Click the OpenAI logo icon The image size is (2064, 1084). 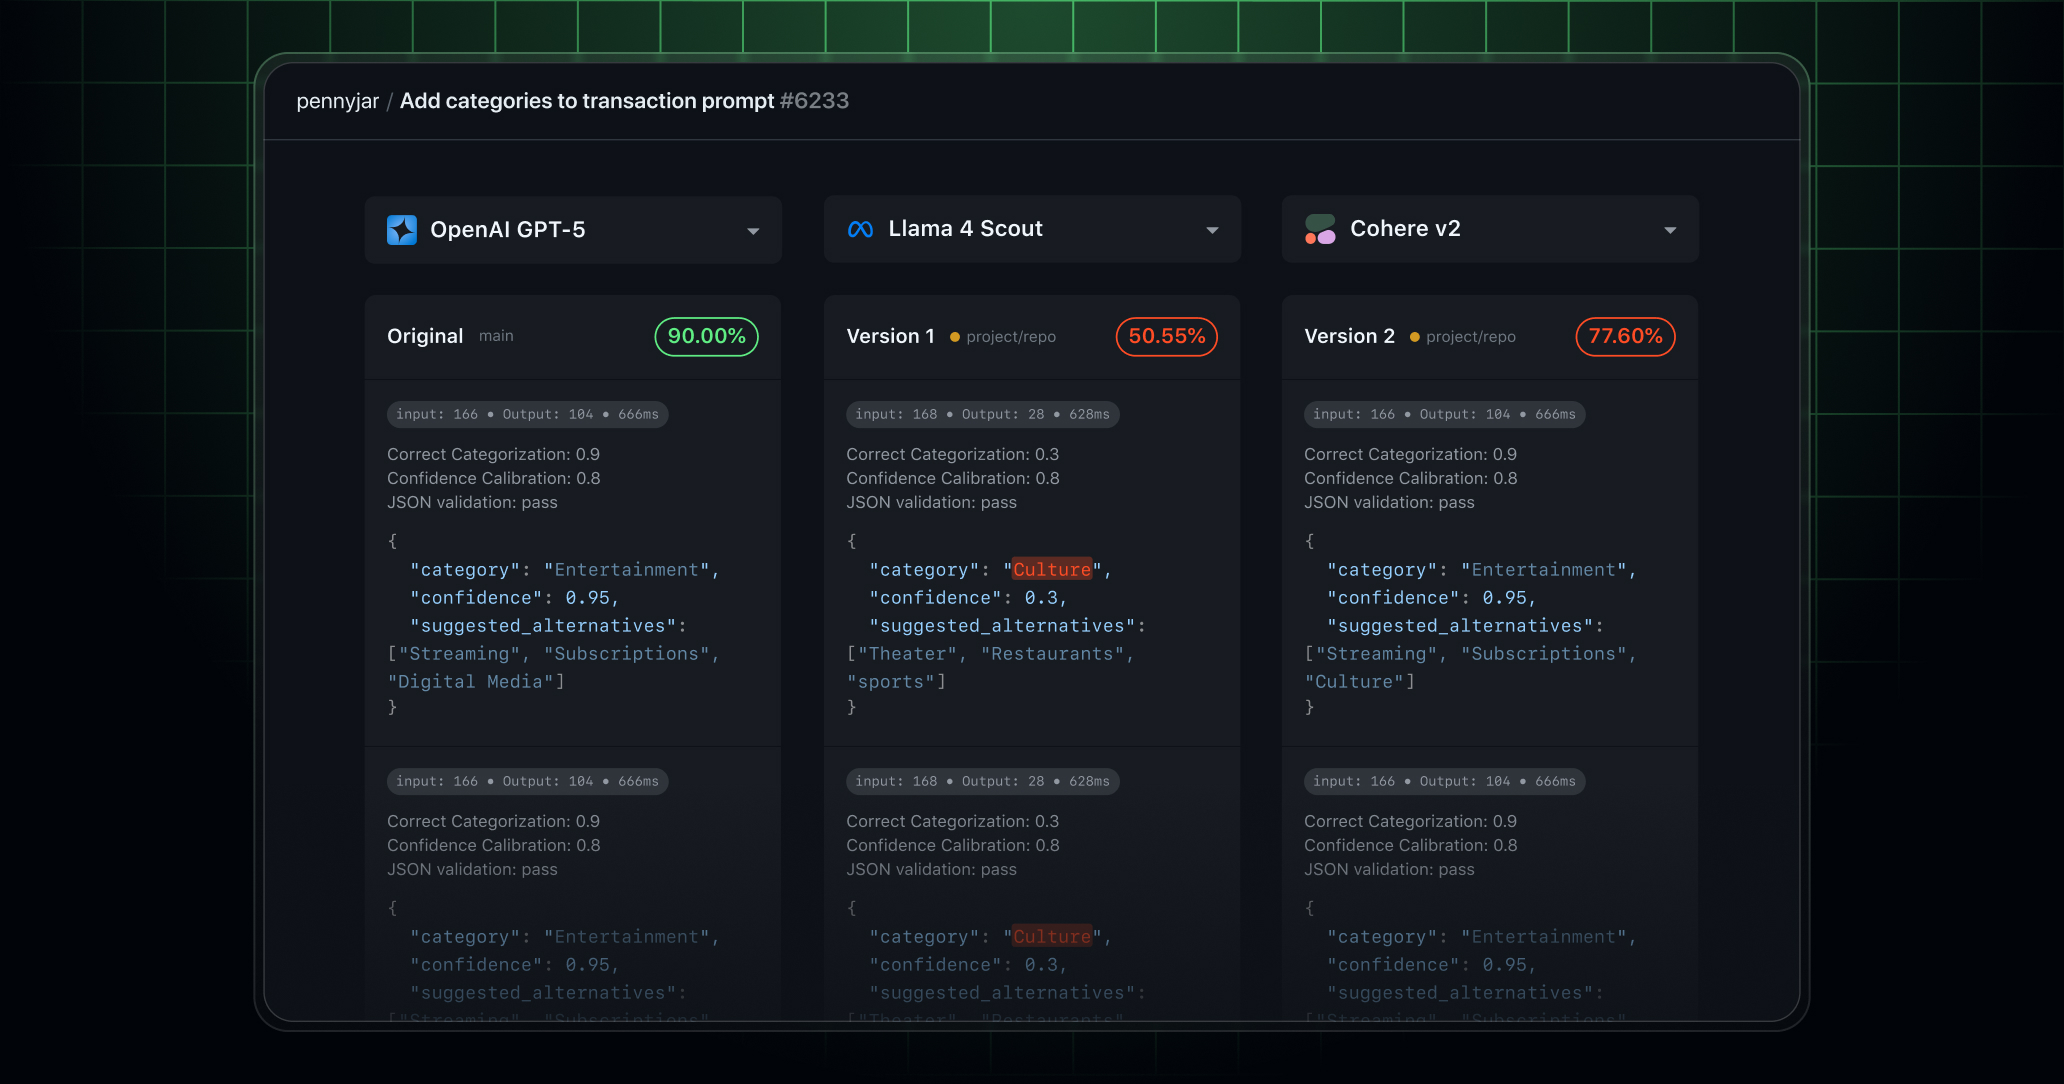tap(403, 229)
